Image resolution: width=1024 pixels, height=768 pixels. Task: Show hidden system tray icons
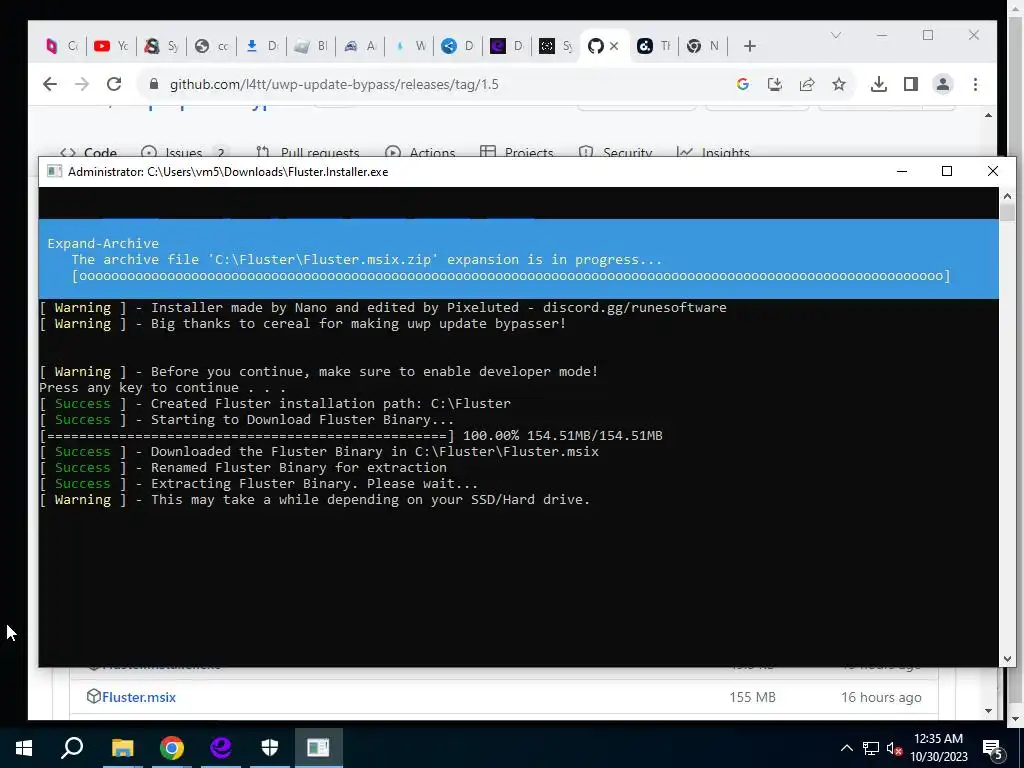(x=846, y=748)
